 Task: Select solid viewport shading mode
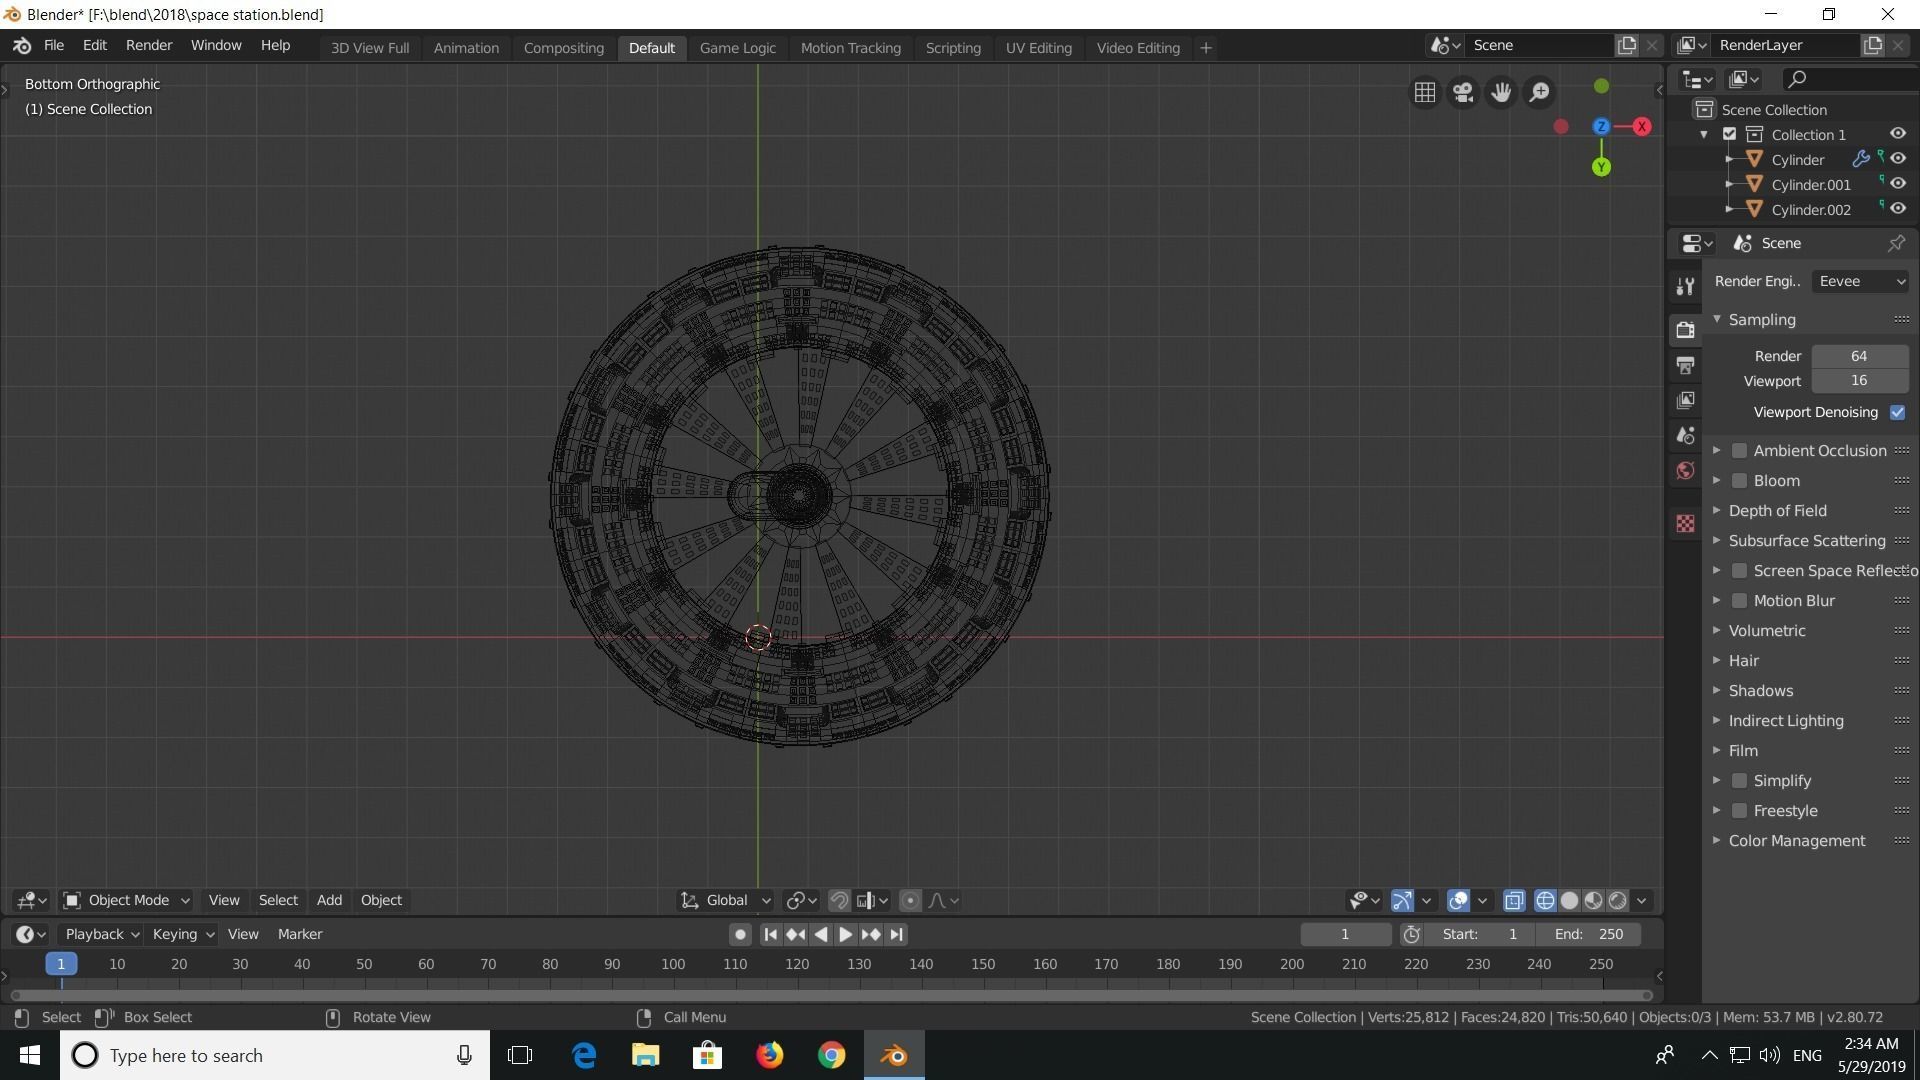pos(1569,901)
